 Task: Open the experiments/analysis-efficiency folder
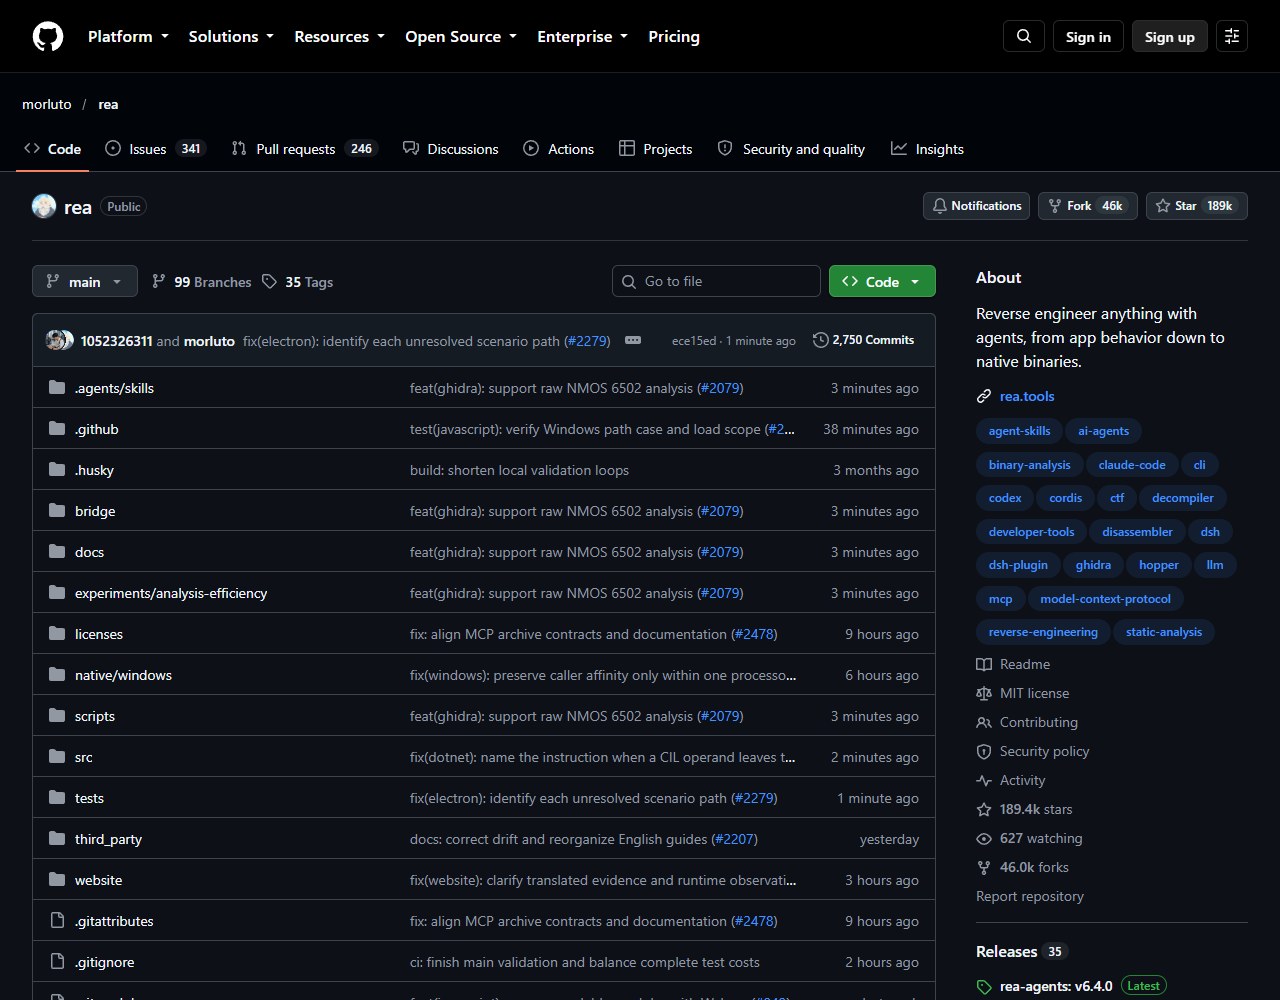pyautogui.click(x=171, y=593)
